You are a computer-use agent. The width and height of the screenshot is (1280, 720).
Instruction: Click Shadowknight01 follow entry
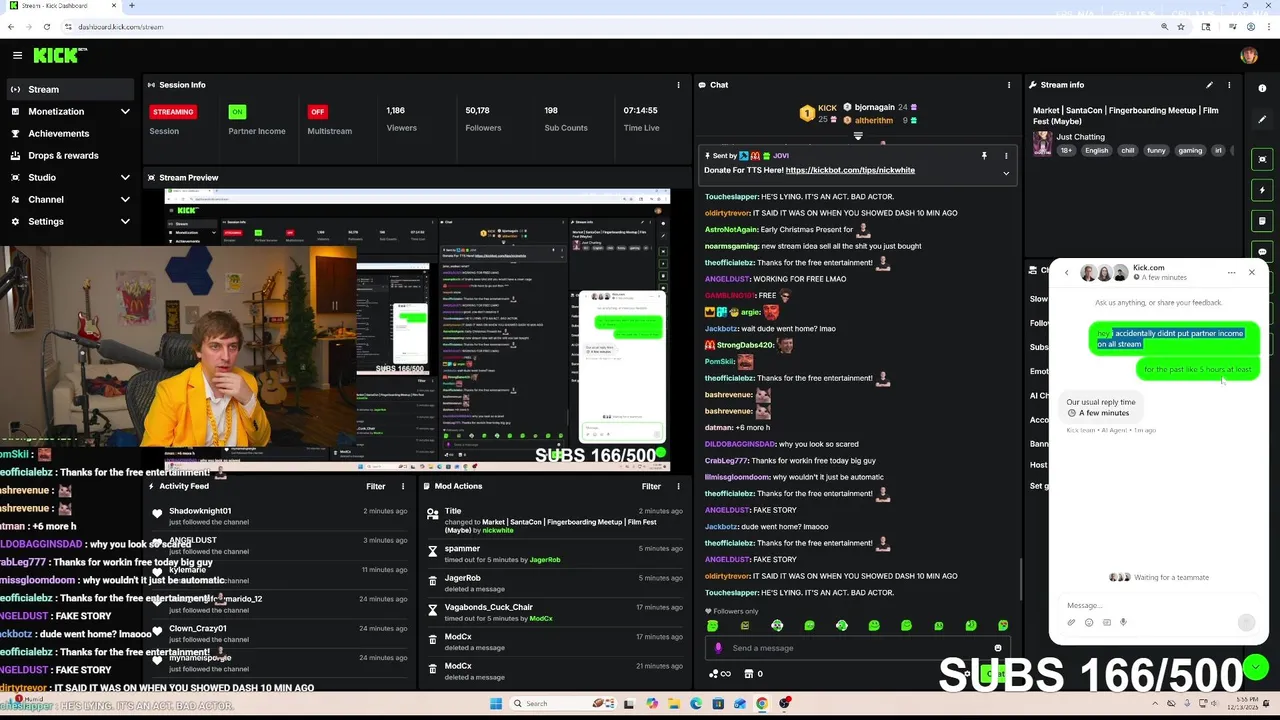click(x=279, y=516)
